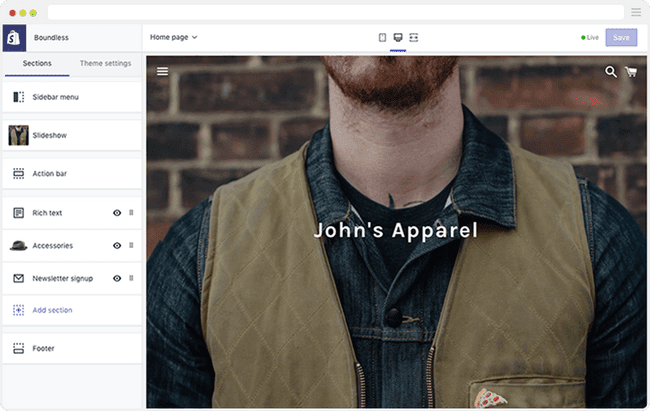
Task: Click the Sidebar menu section icon
Action: [19, 97]
